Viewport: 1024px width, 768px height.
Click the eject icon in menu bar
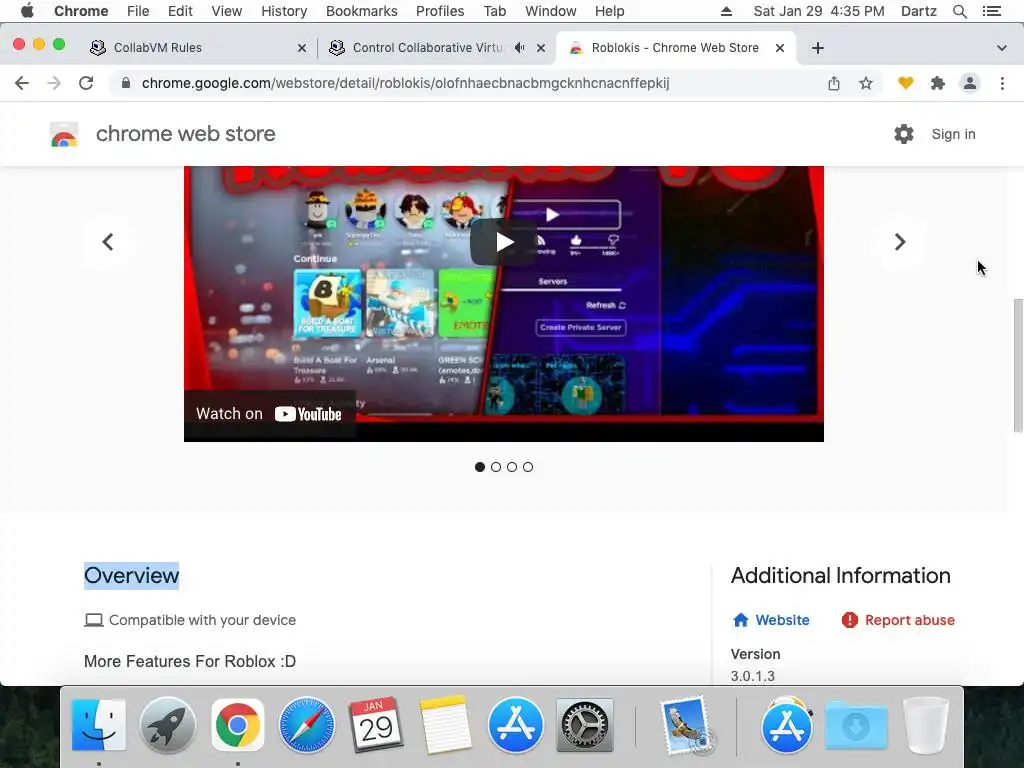coord(726,11)
